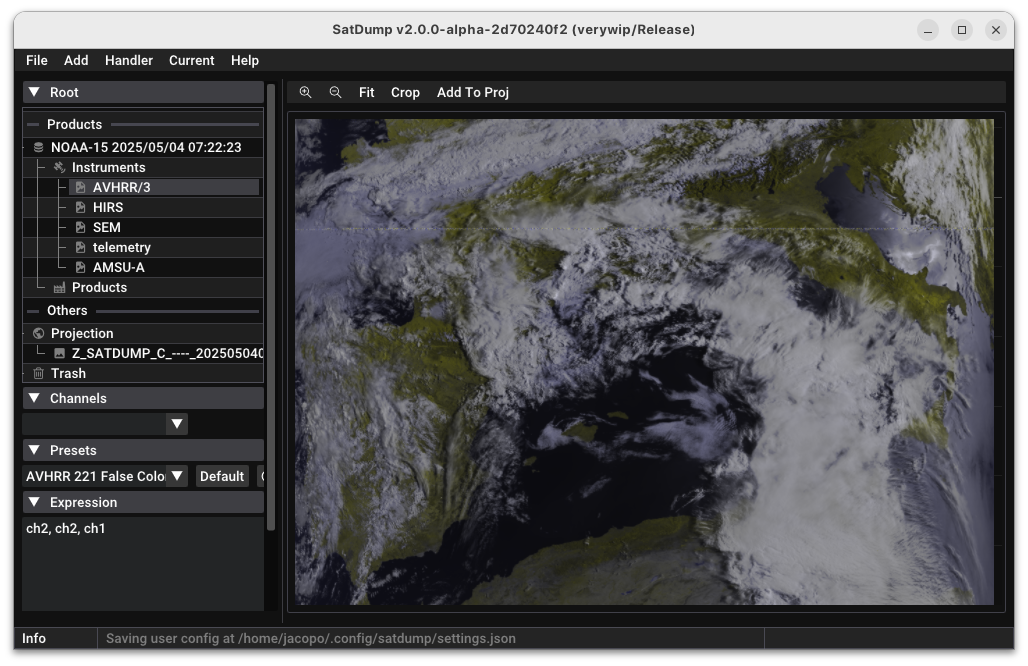Open the Handler menu
Screen dimensions: 1028x666
(x=129, y=60)
